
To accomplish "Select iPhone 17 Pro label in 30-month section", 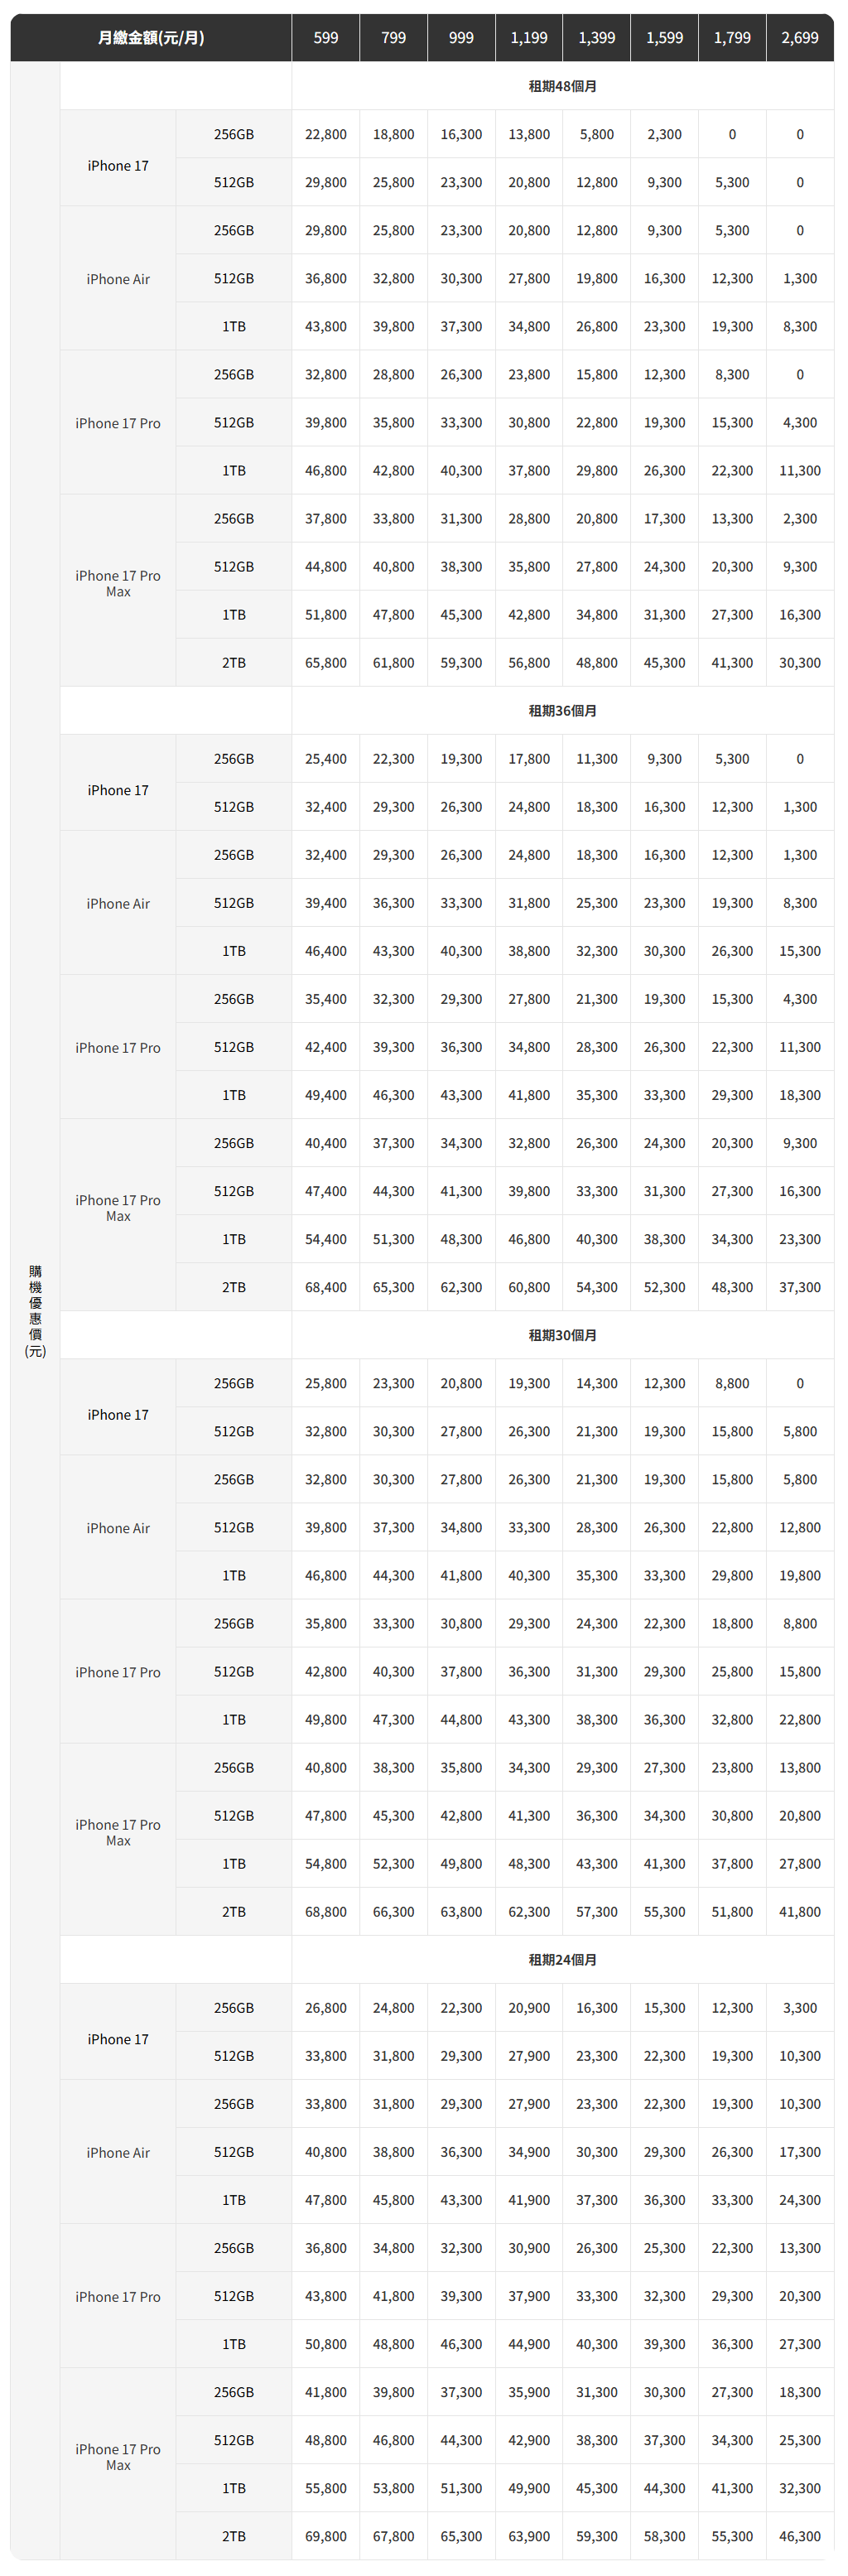I will coord(118,1672).
